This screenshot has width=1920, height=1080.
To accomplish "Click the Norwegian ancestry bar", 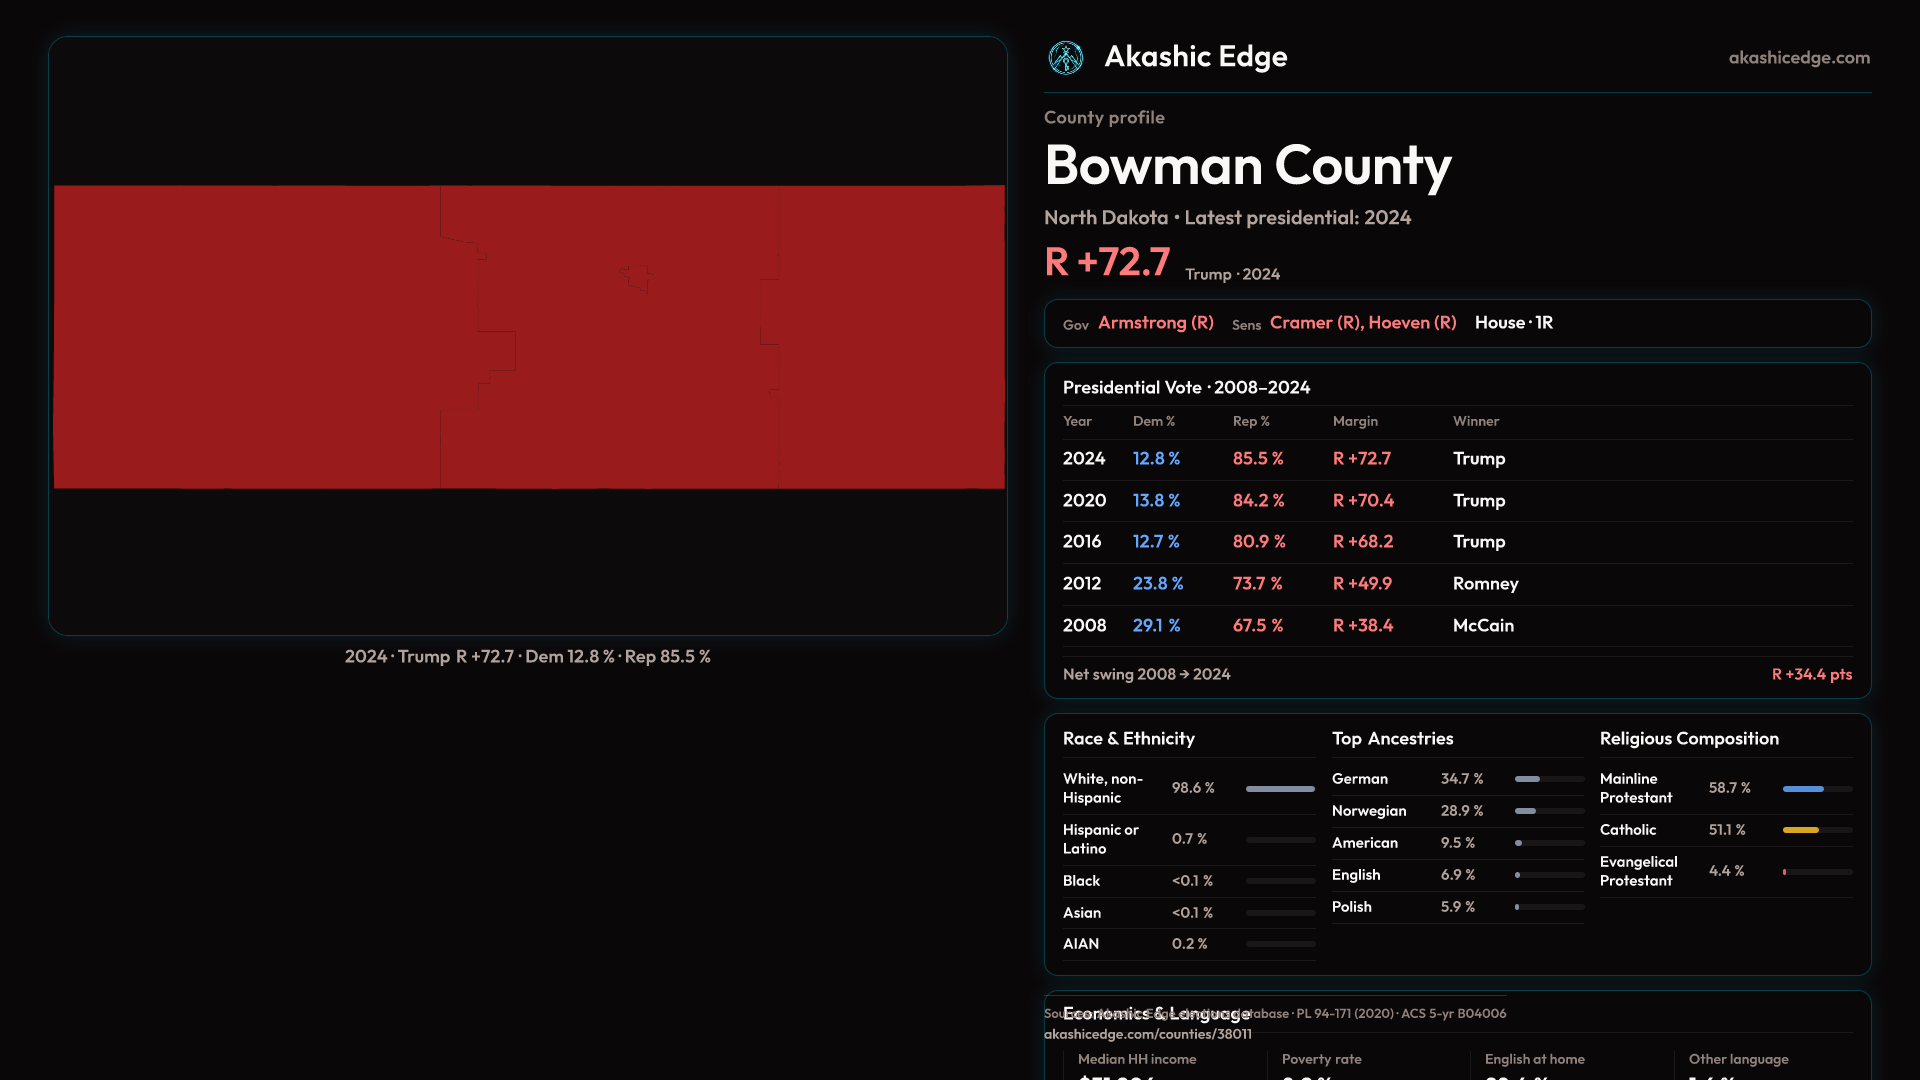I will 1525,811.
